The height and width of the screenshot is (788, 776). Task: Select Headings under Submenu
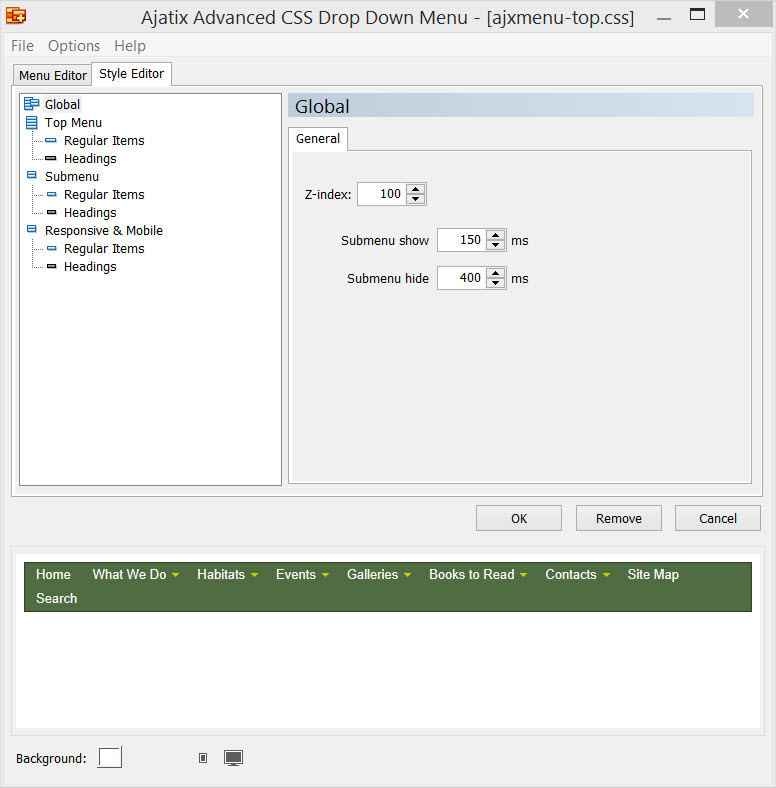coord(90,213)
